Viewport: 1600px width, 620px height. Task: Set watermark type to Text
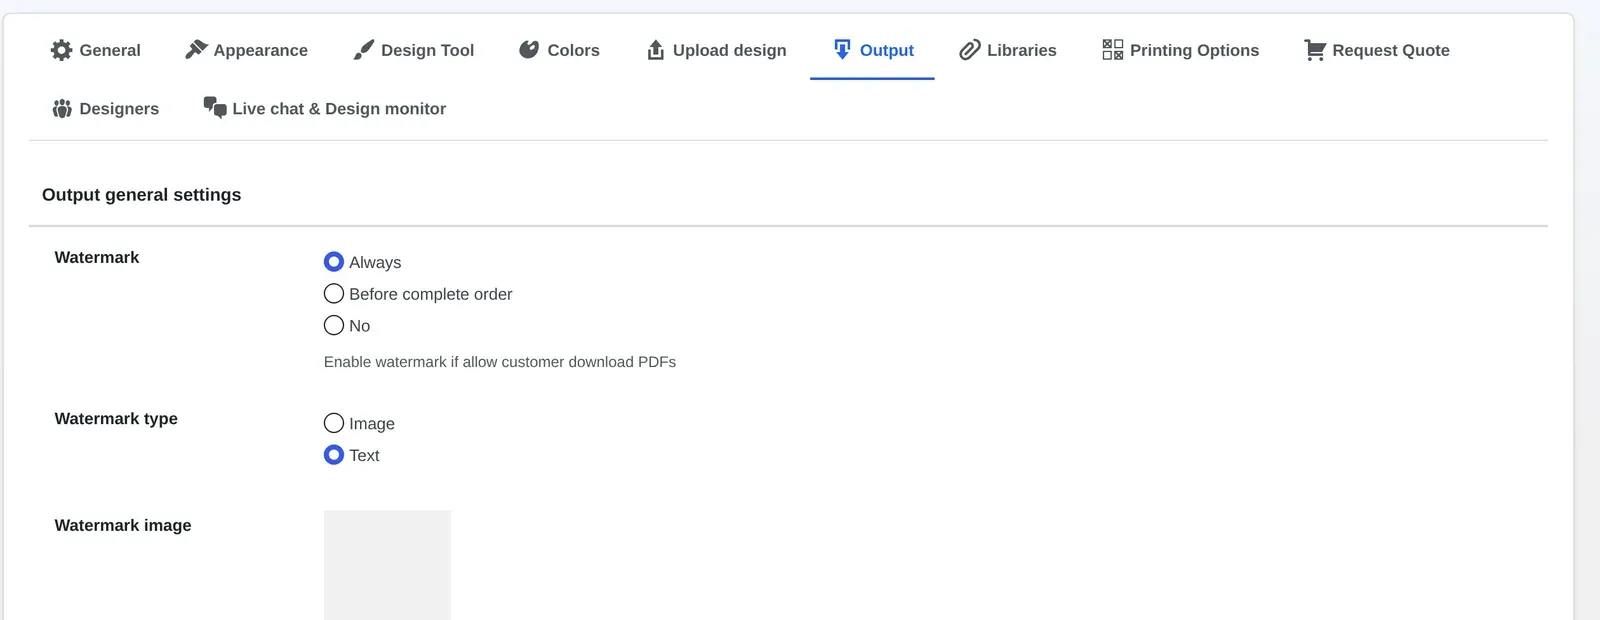[334, 455]
